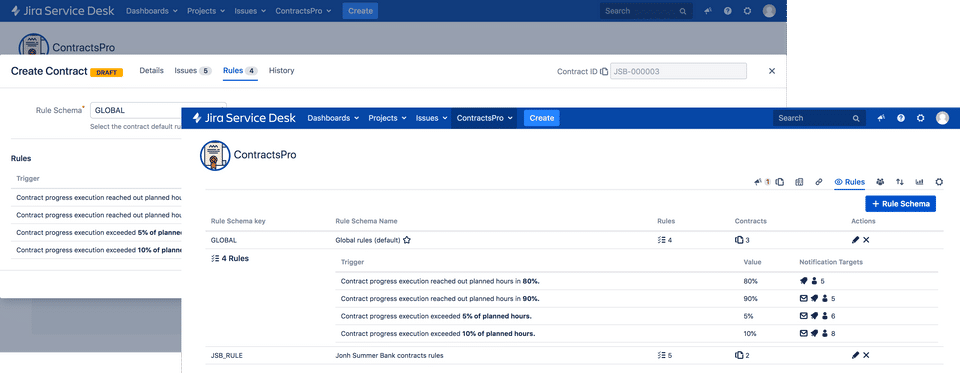This screenshot has height=373, width=960.
Task: Click the Rules eye toggle tab
Action: 850,182
